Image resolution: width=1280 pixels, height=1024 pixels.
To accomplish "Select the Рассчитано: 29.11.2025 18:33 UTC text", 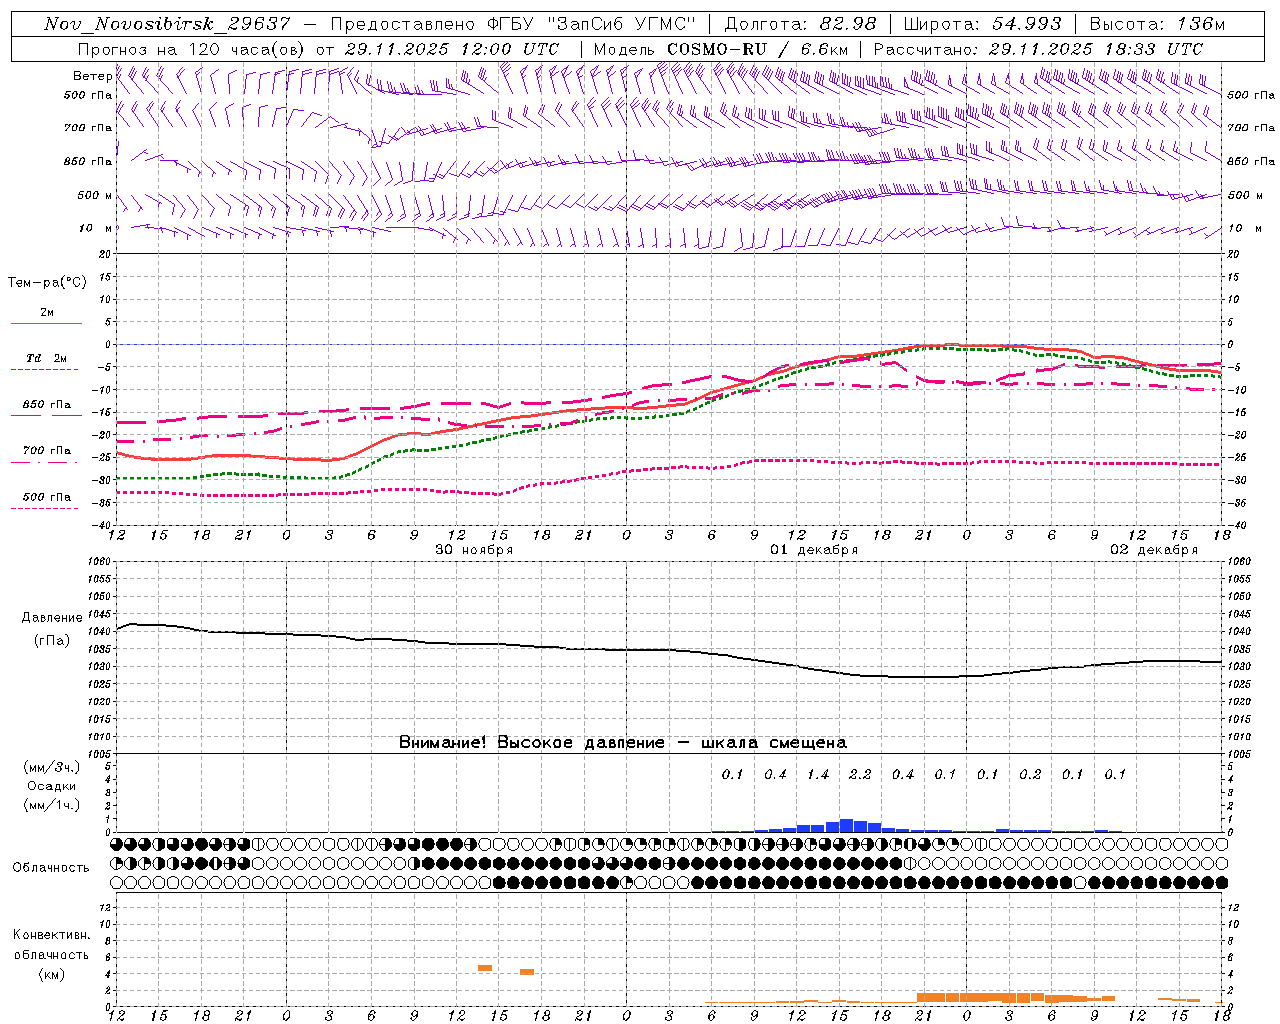I will click(1038, 49).
